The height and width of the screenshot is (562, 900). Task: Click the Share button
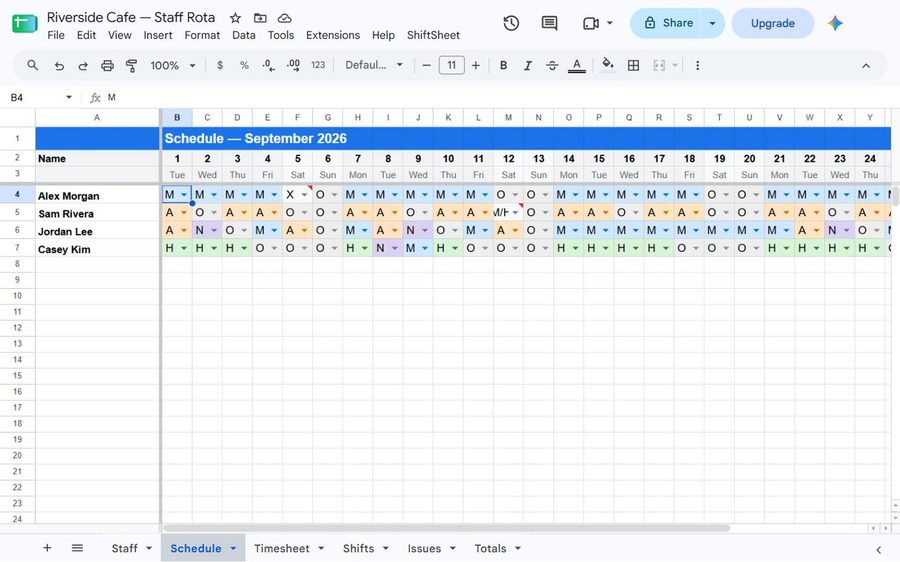point(666,23)
